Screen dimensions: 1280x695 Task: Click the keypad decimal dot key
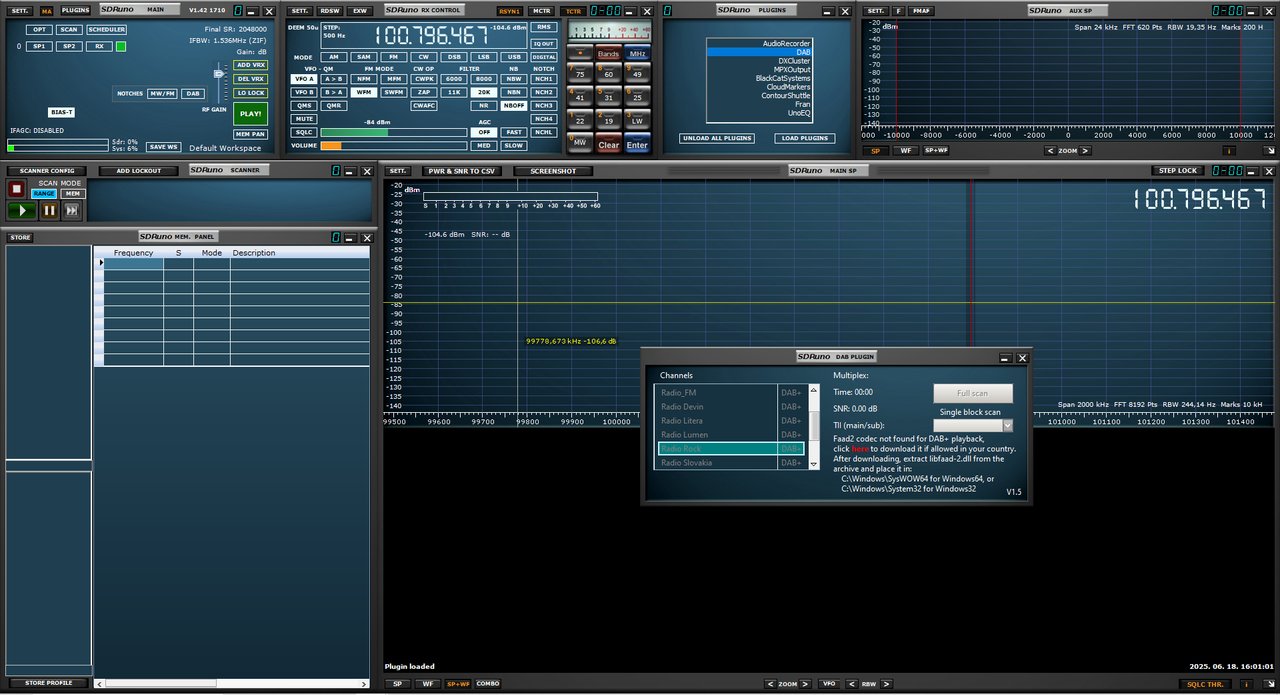pyautogui.click(x=579, y=52)
